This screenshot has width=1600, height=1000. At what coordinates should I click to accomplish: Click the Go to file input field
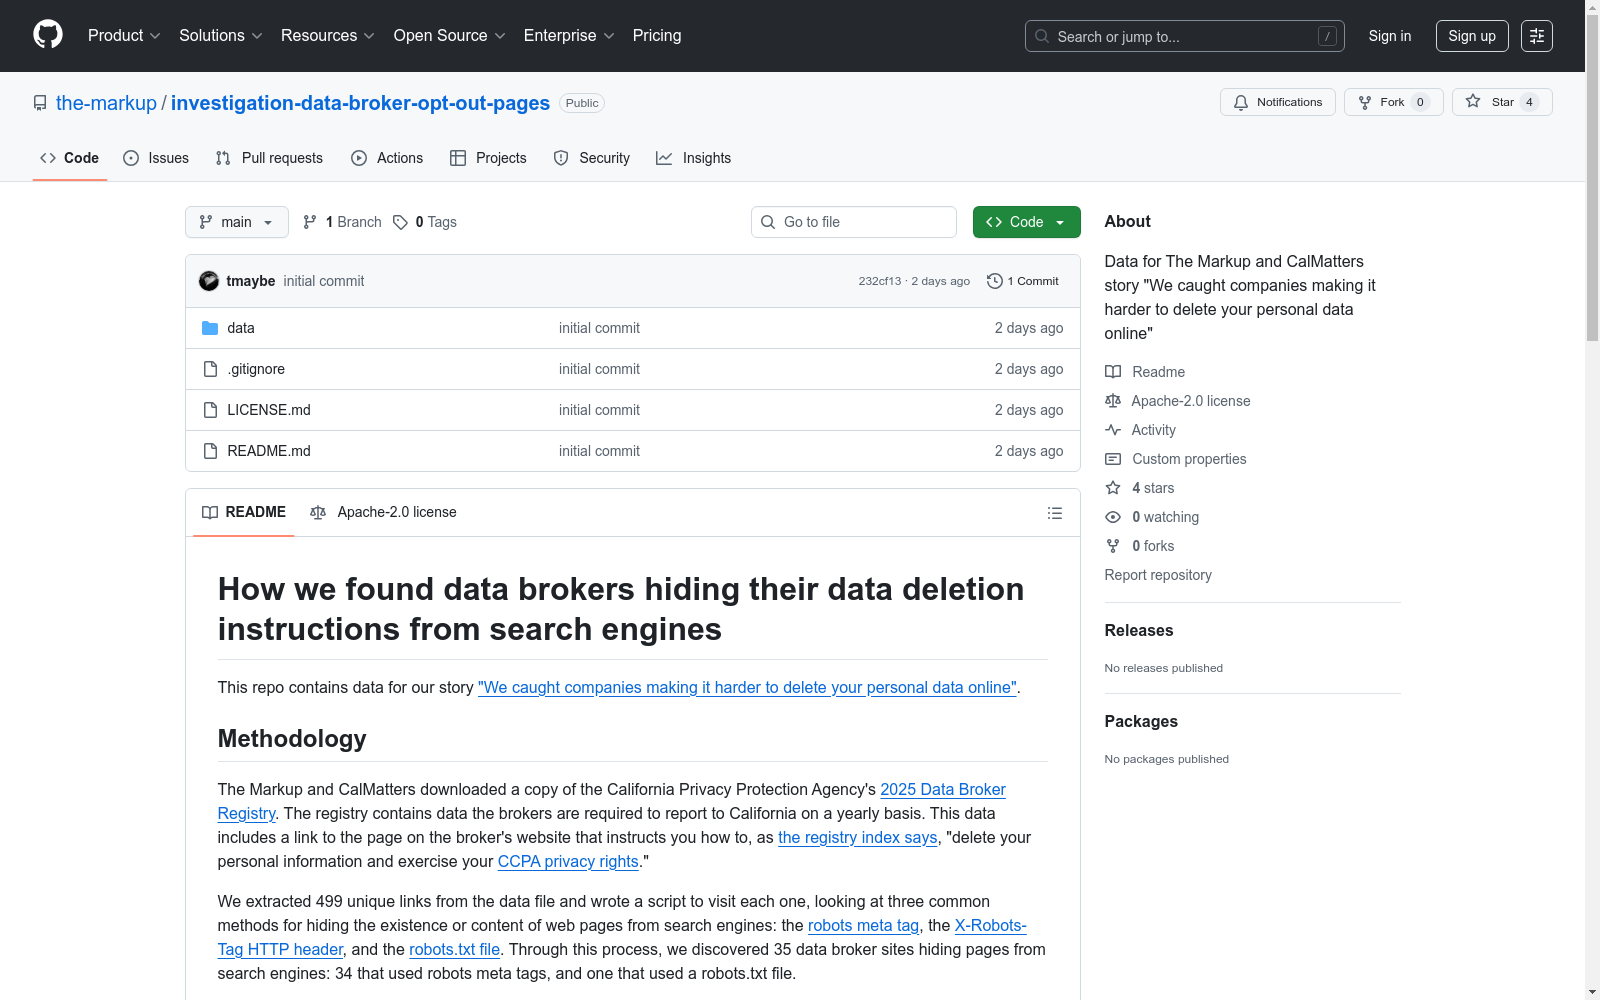854,222
